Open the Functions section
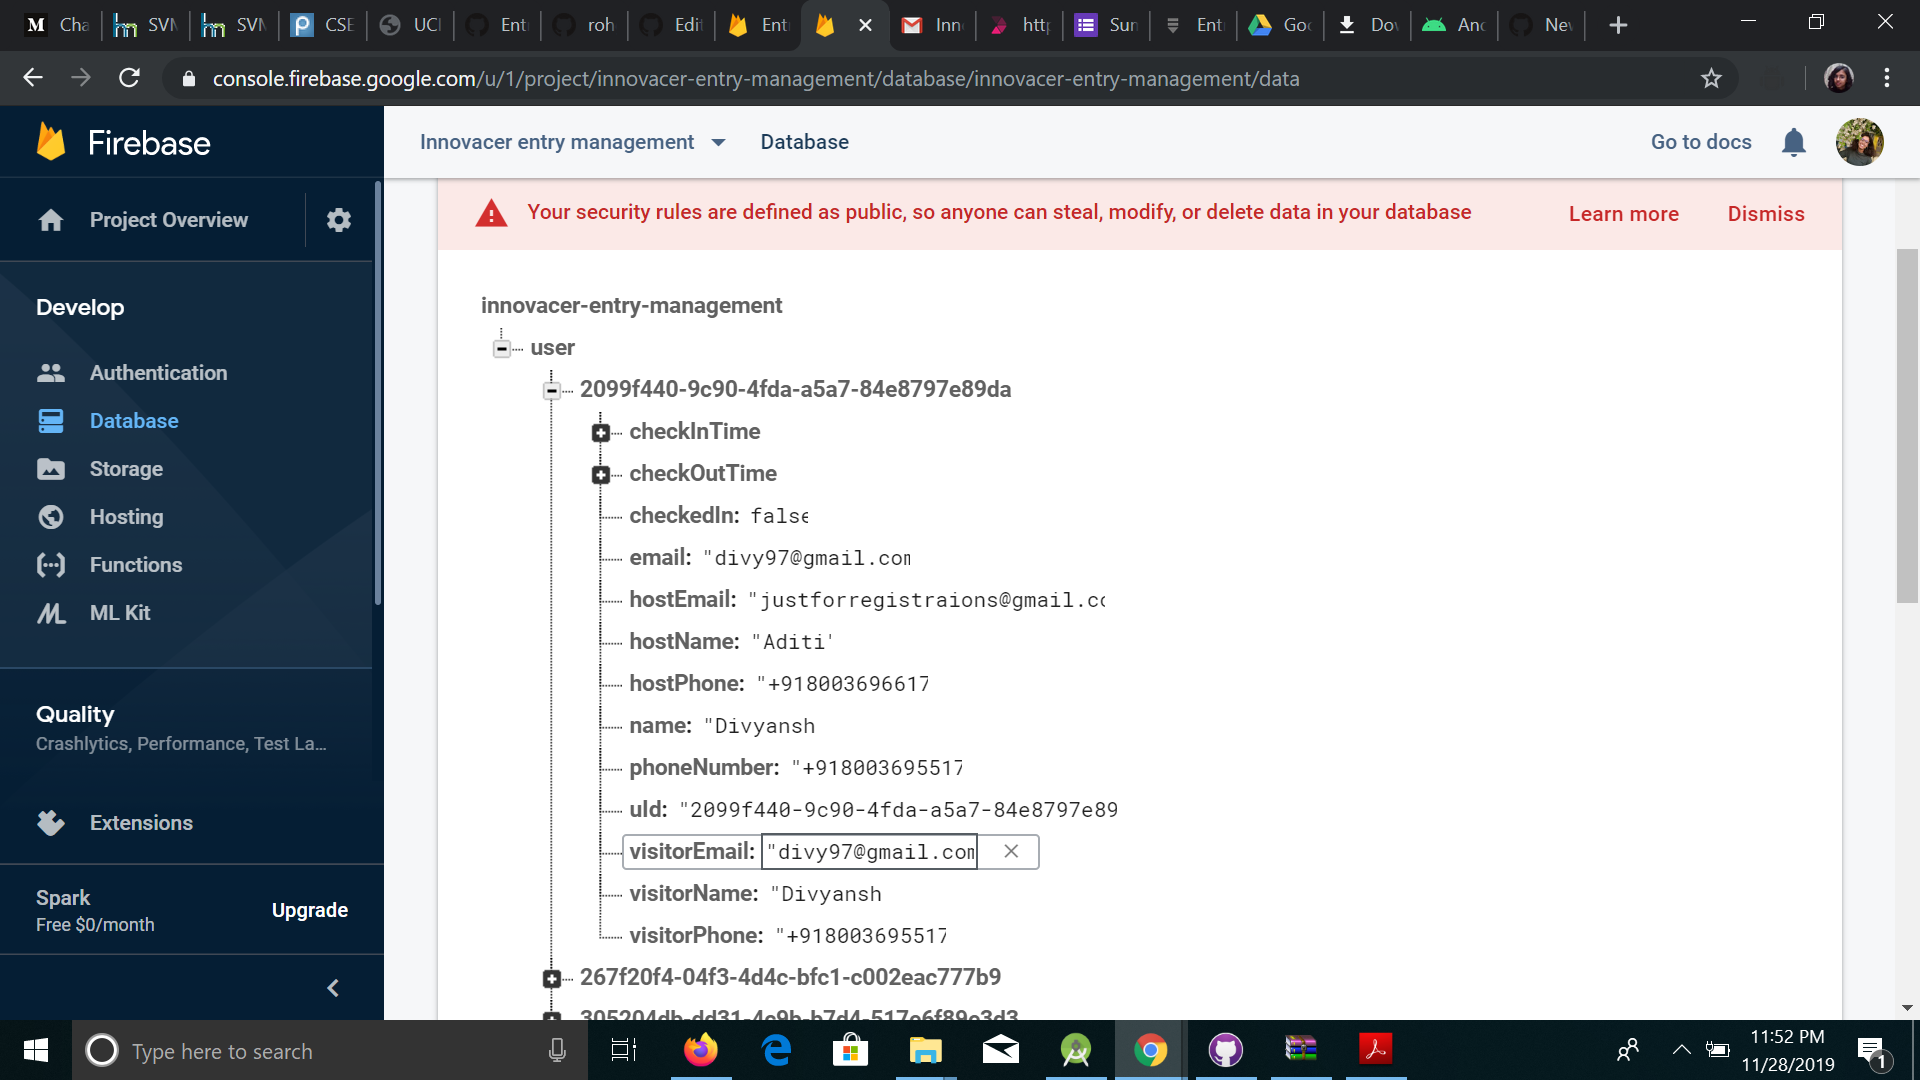The height and width of the screenshot is (1080, 1920). (137, 564)
